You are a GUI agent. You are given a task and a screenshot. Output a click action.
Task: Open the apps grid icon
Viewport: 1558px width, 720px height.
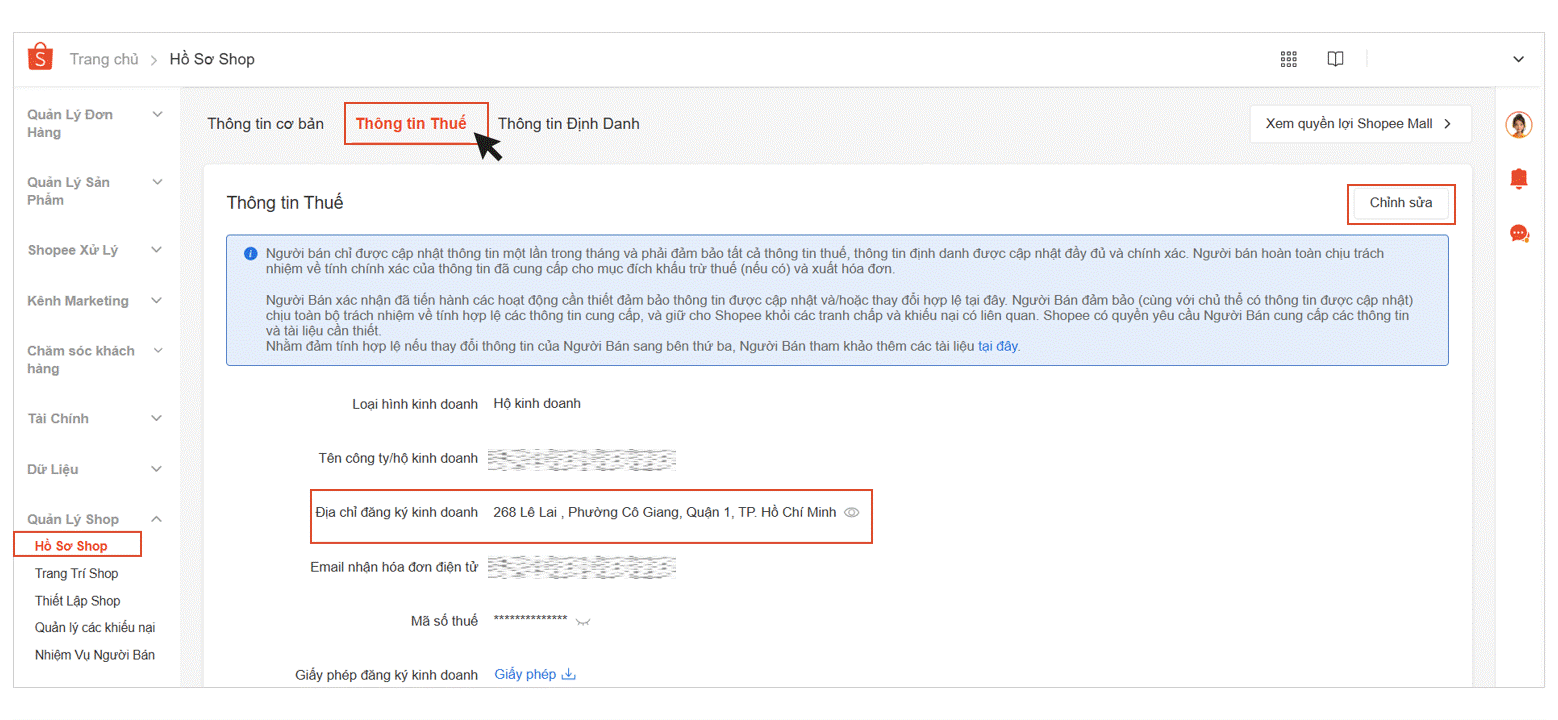point(1288,59)
